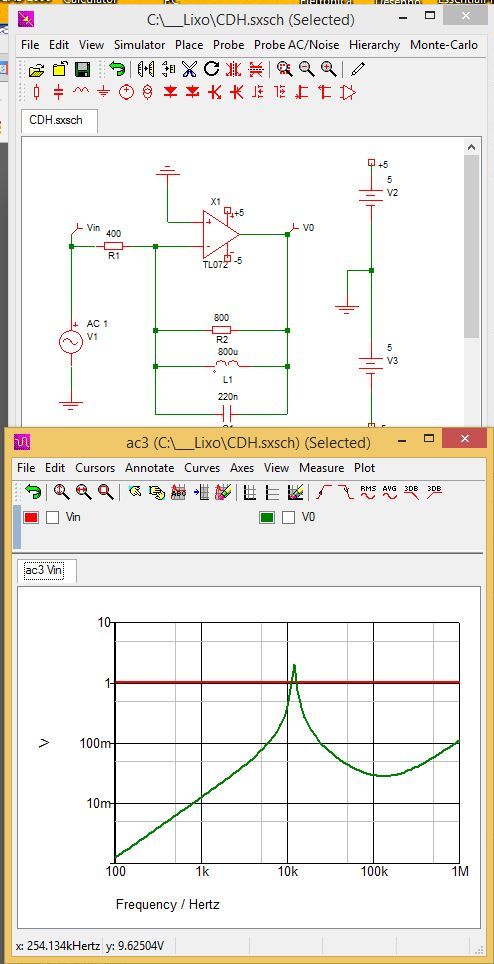Save the schematic with floppy disk icon
This screenshot has height=964, width=494.
pyautogui.click(x=82, y=69)
